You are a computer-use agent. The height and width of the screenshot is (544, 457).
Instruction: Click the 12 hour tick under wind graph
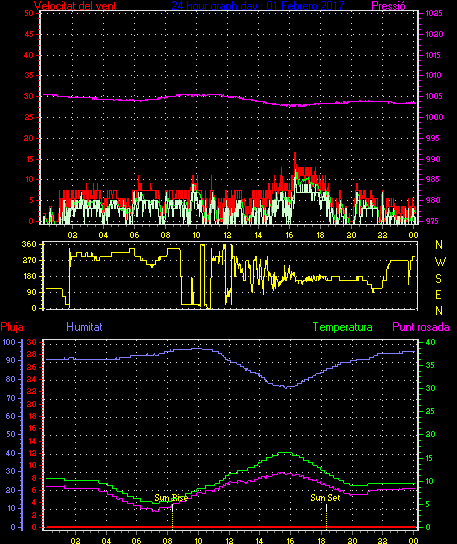(x=227, y=235)
